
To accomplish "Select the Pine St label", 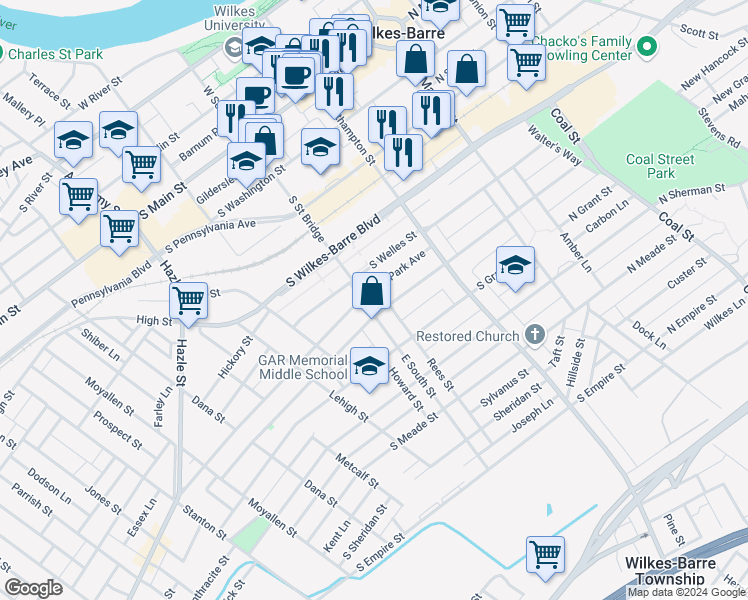I will tap(675, 529).
